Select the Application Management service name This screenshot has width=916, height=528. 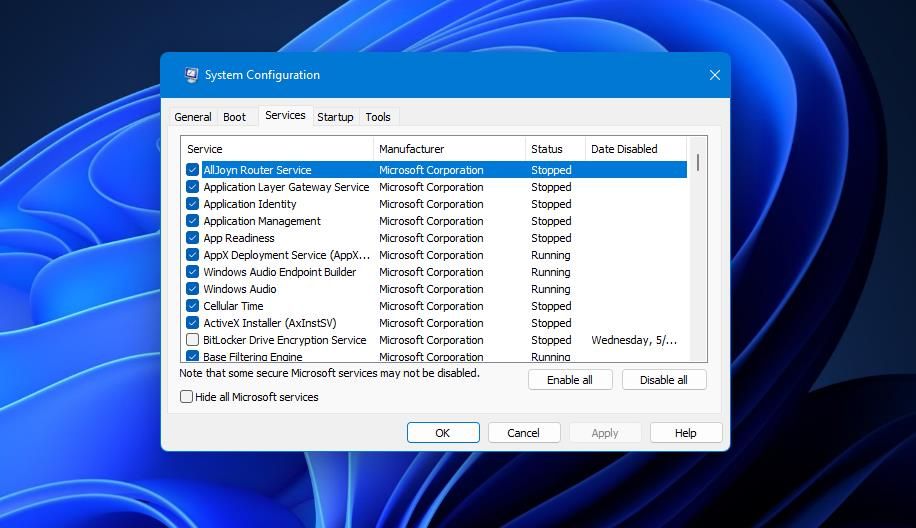point(262,221)
